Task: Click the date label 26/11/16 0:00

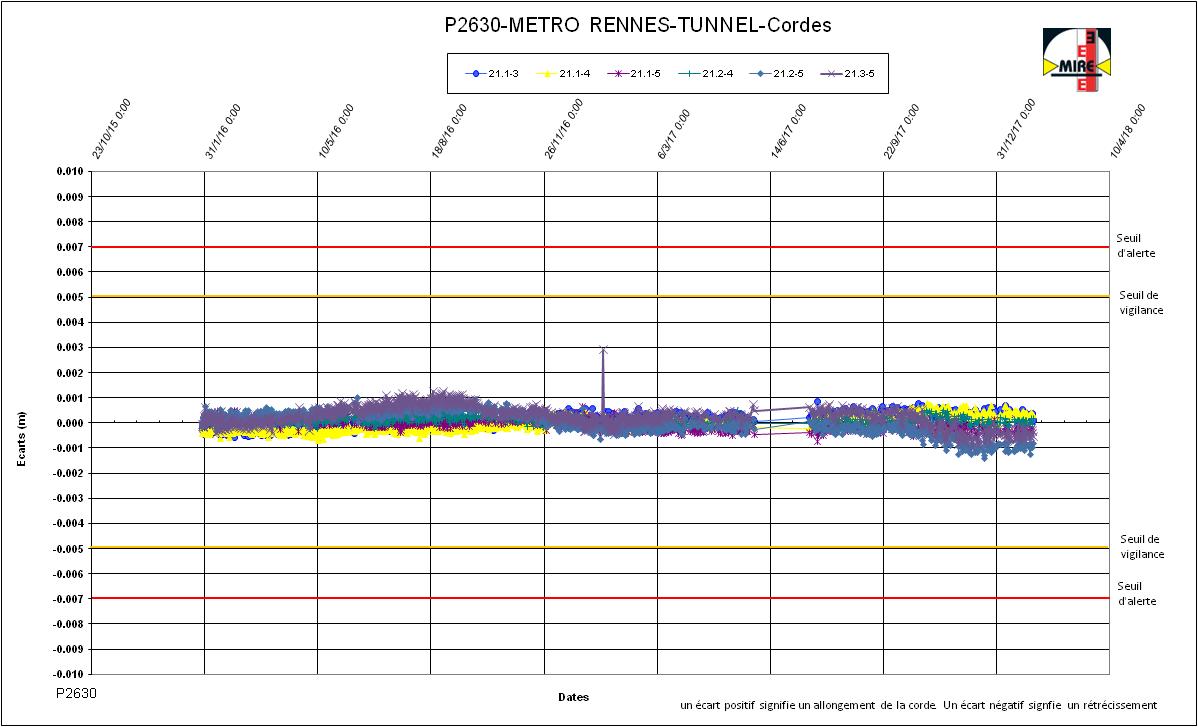Action: 564,129
